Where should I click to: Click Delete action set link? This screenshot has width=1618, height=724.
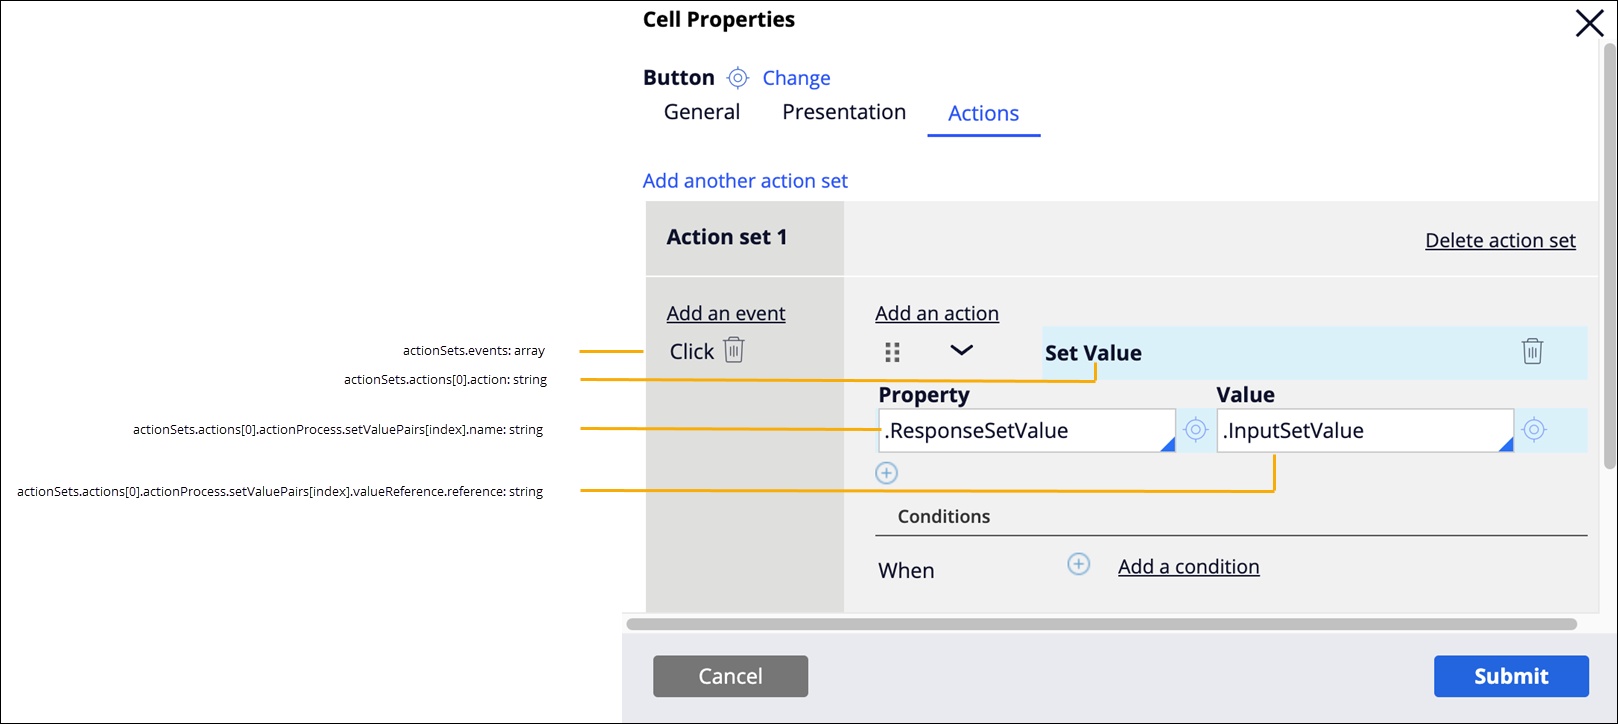[1500, 240]
